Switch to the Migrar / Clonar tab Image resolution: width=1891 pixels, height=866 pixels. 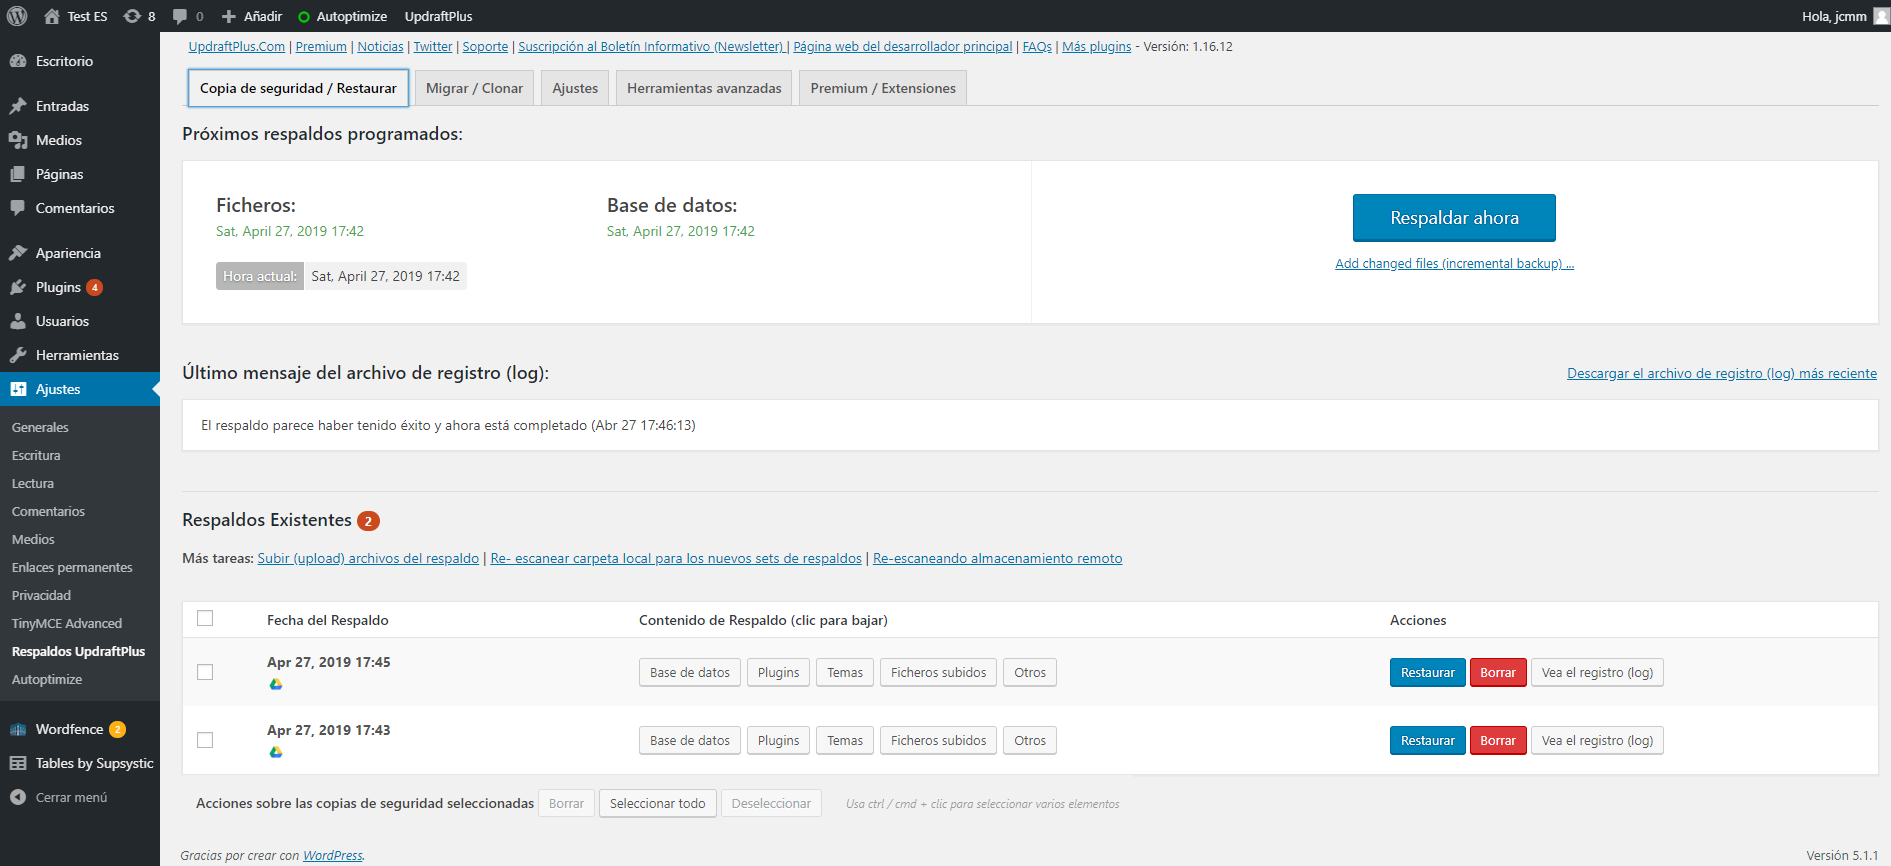pos(474,88)
